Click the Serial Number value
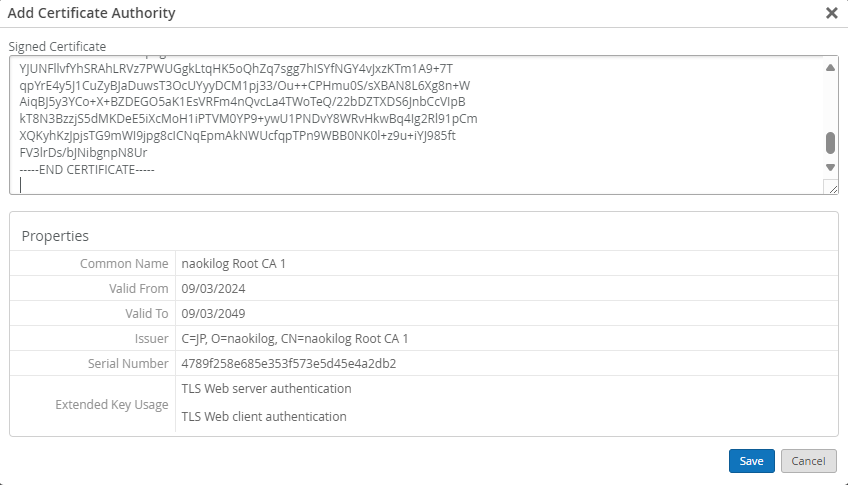 (x=289, y=363)
